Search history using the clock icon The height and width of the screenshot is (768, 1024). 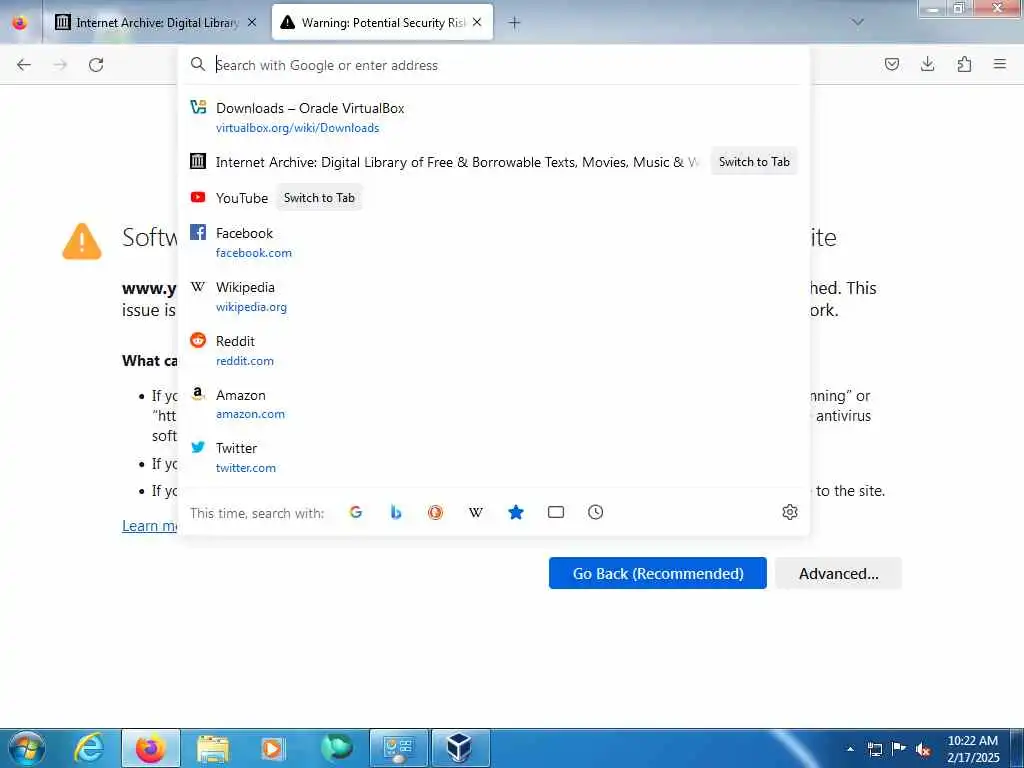(x=596, y=513)
